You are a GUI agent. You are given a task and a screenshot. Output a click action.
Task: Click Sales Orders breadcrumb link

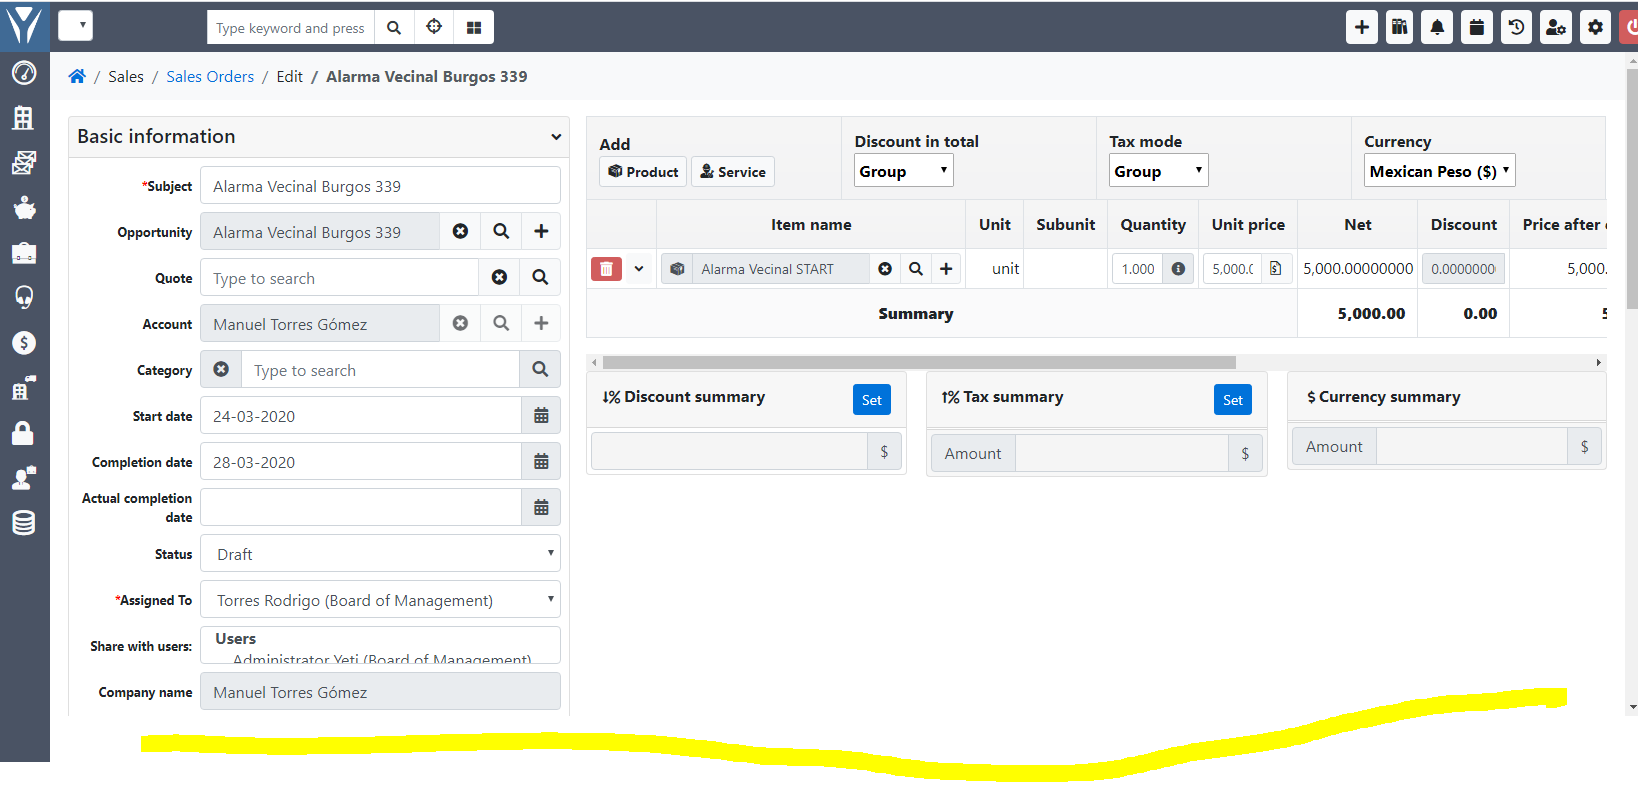[210, 76]
